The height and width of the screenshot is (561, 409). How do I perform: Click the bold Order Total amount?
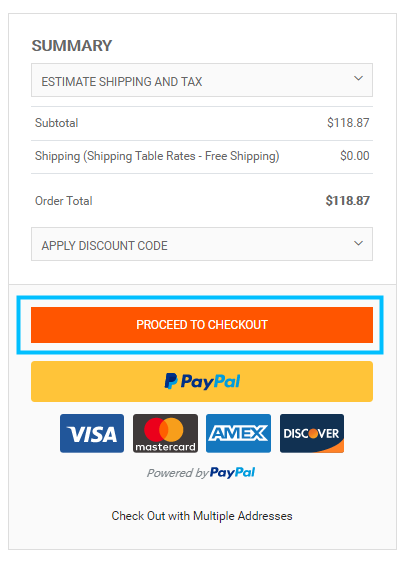tap(347, 201)
